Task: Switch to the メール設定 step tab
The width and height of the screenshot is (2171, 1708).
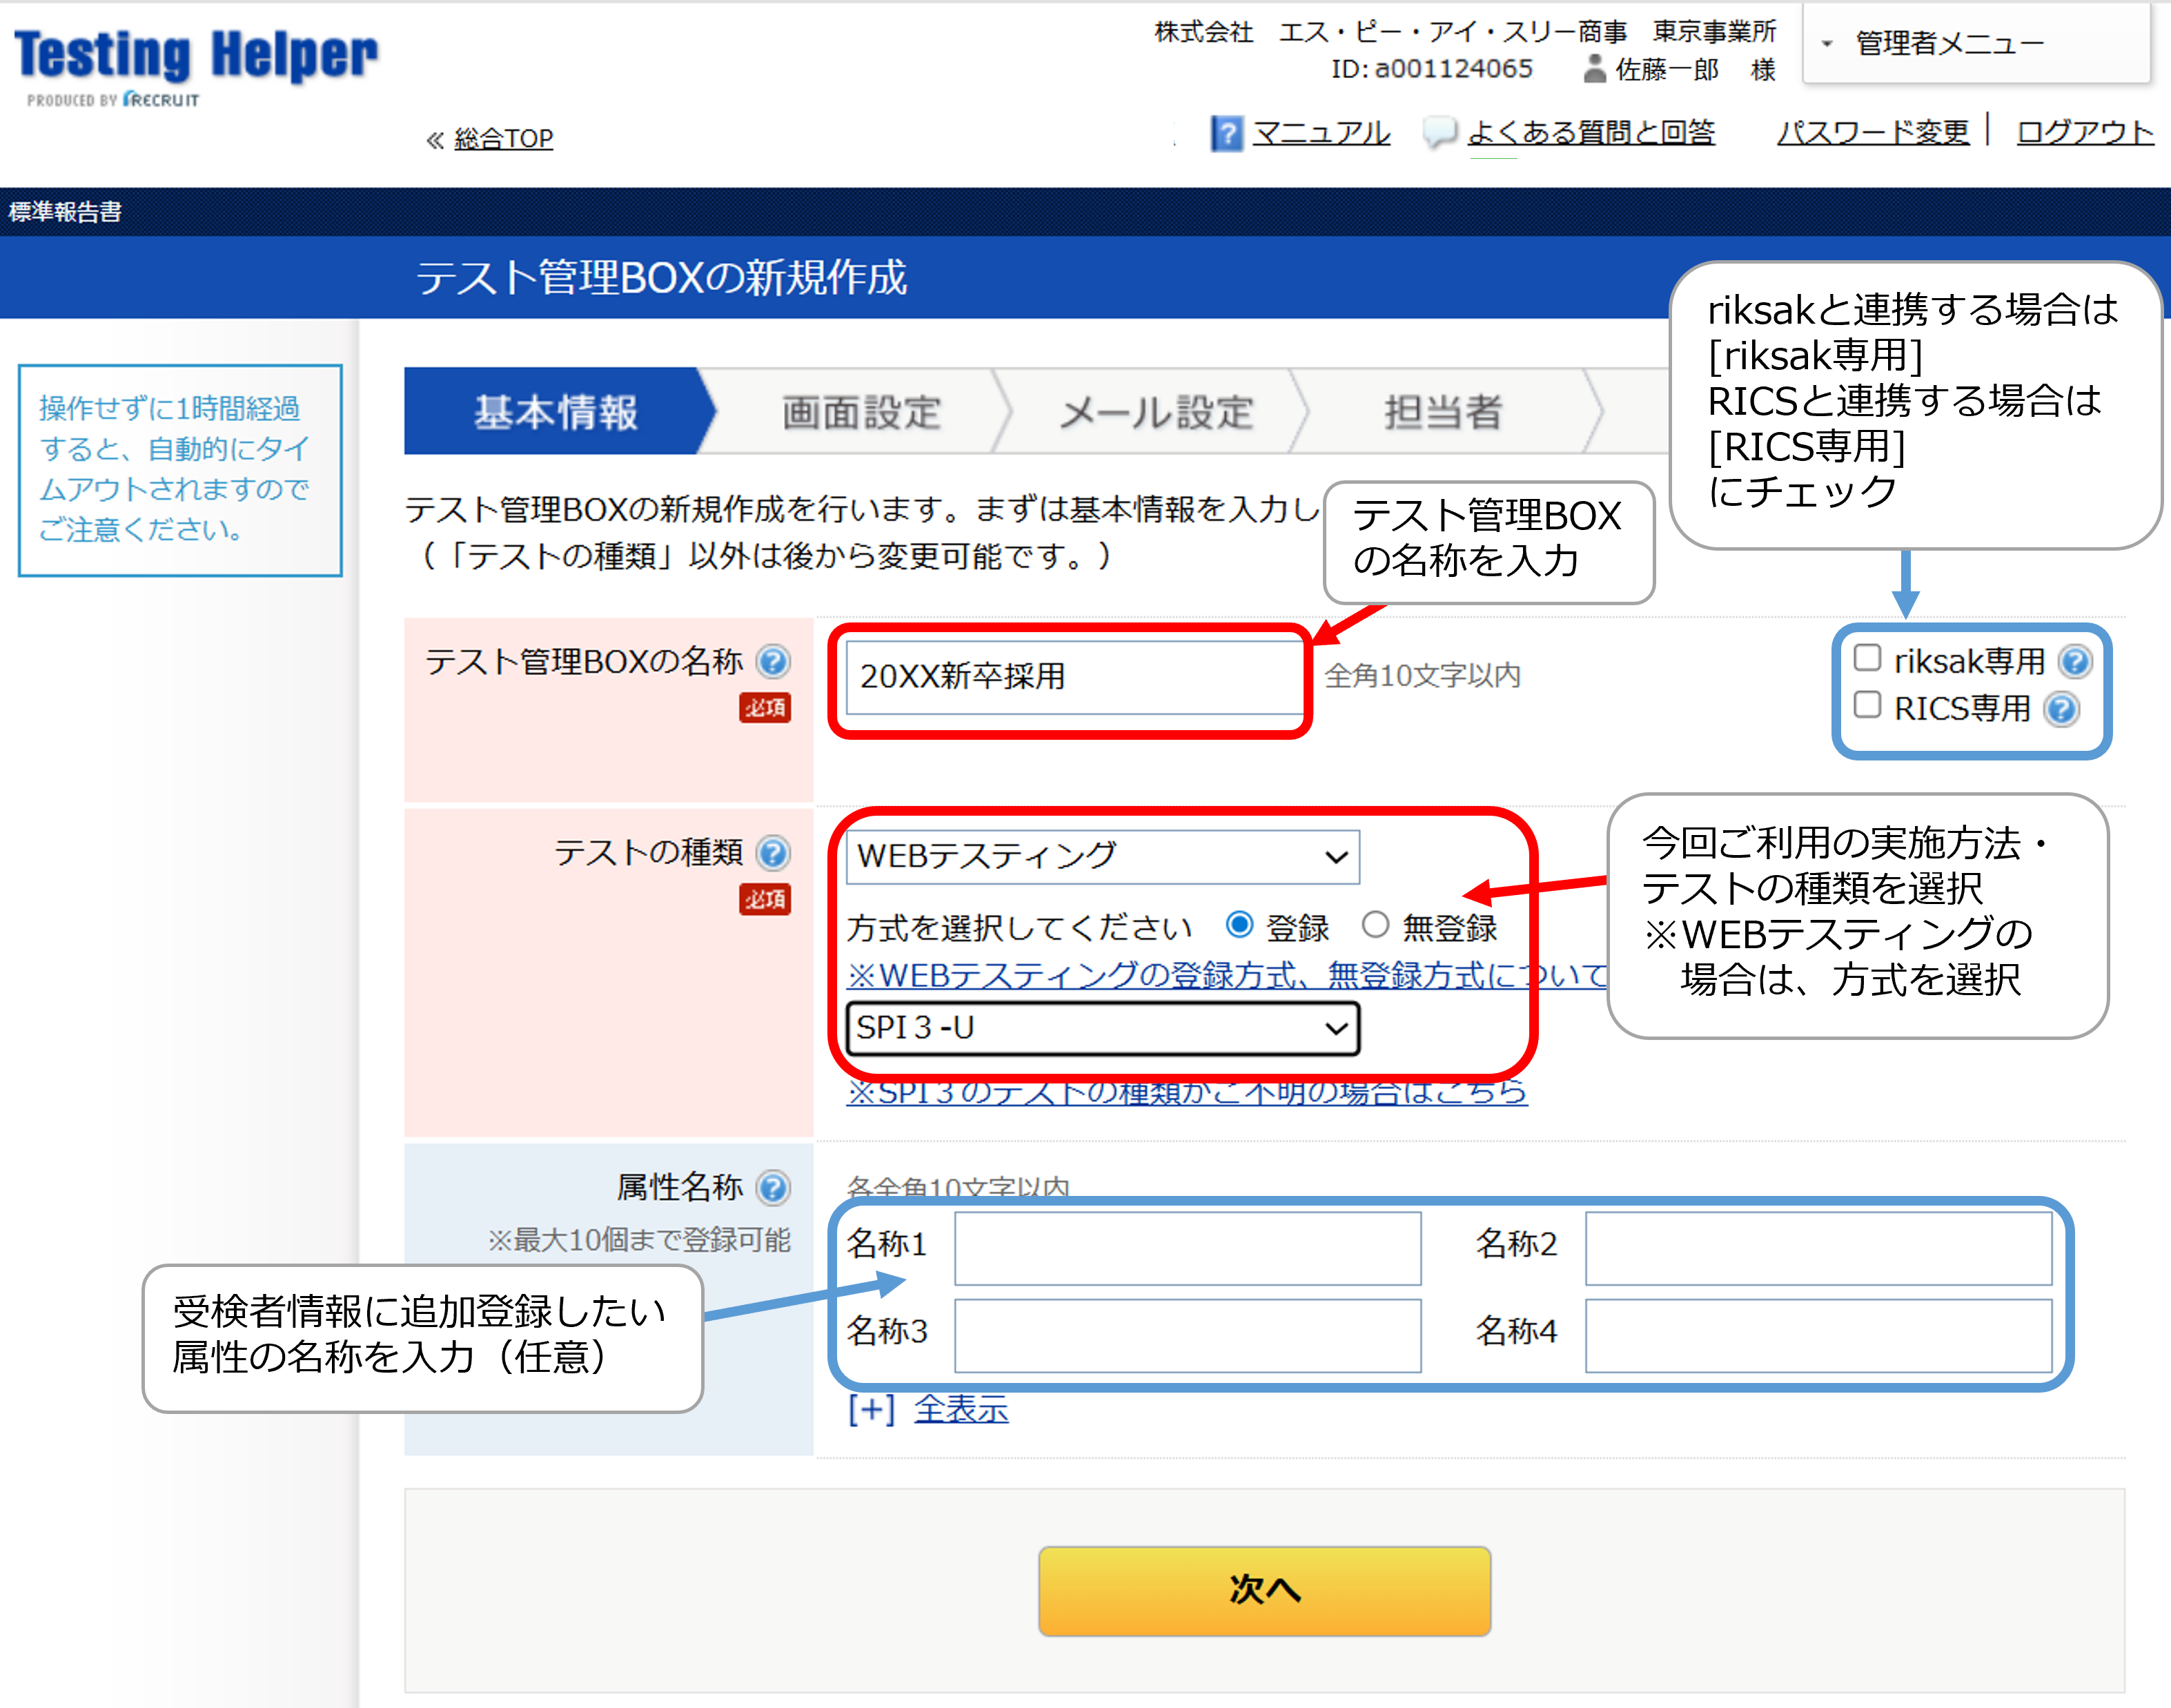Action: click(x=1155, y=412)
